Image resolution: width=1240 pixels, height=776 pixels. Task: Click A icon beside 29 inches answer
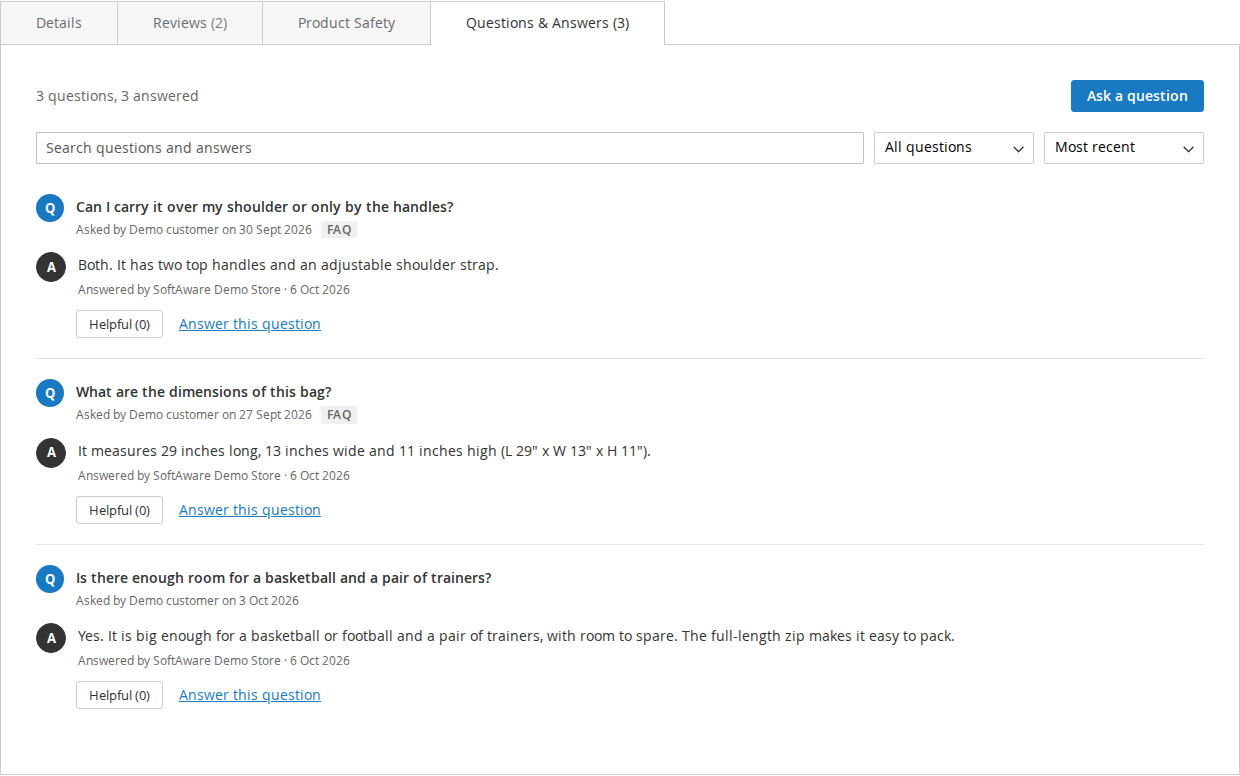[x=51, y=452]
